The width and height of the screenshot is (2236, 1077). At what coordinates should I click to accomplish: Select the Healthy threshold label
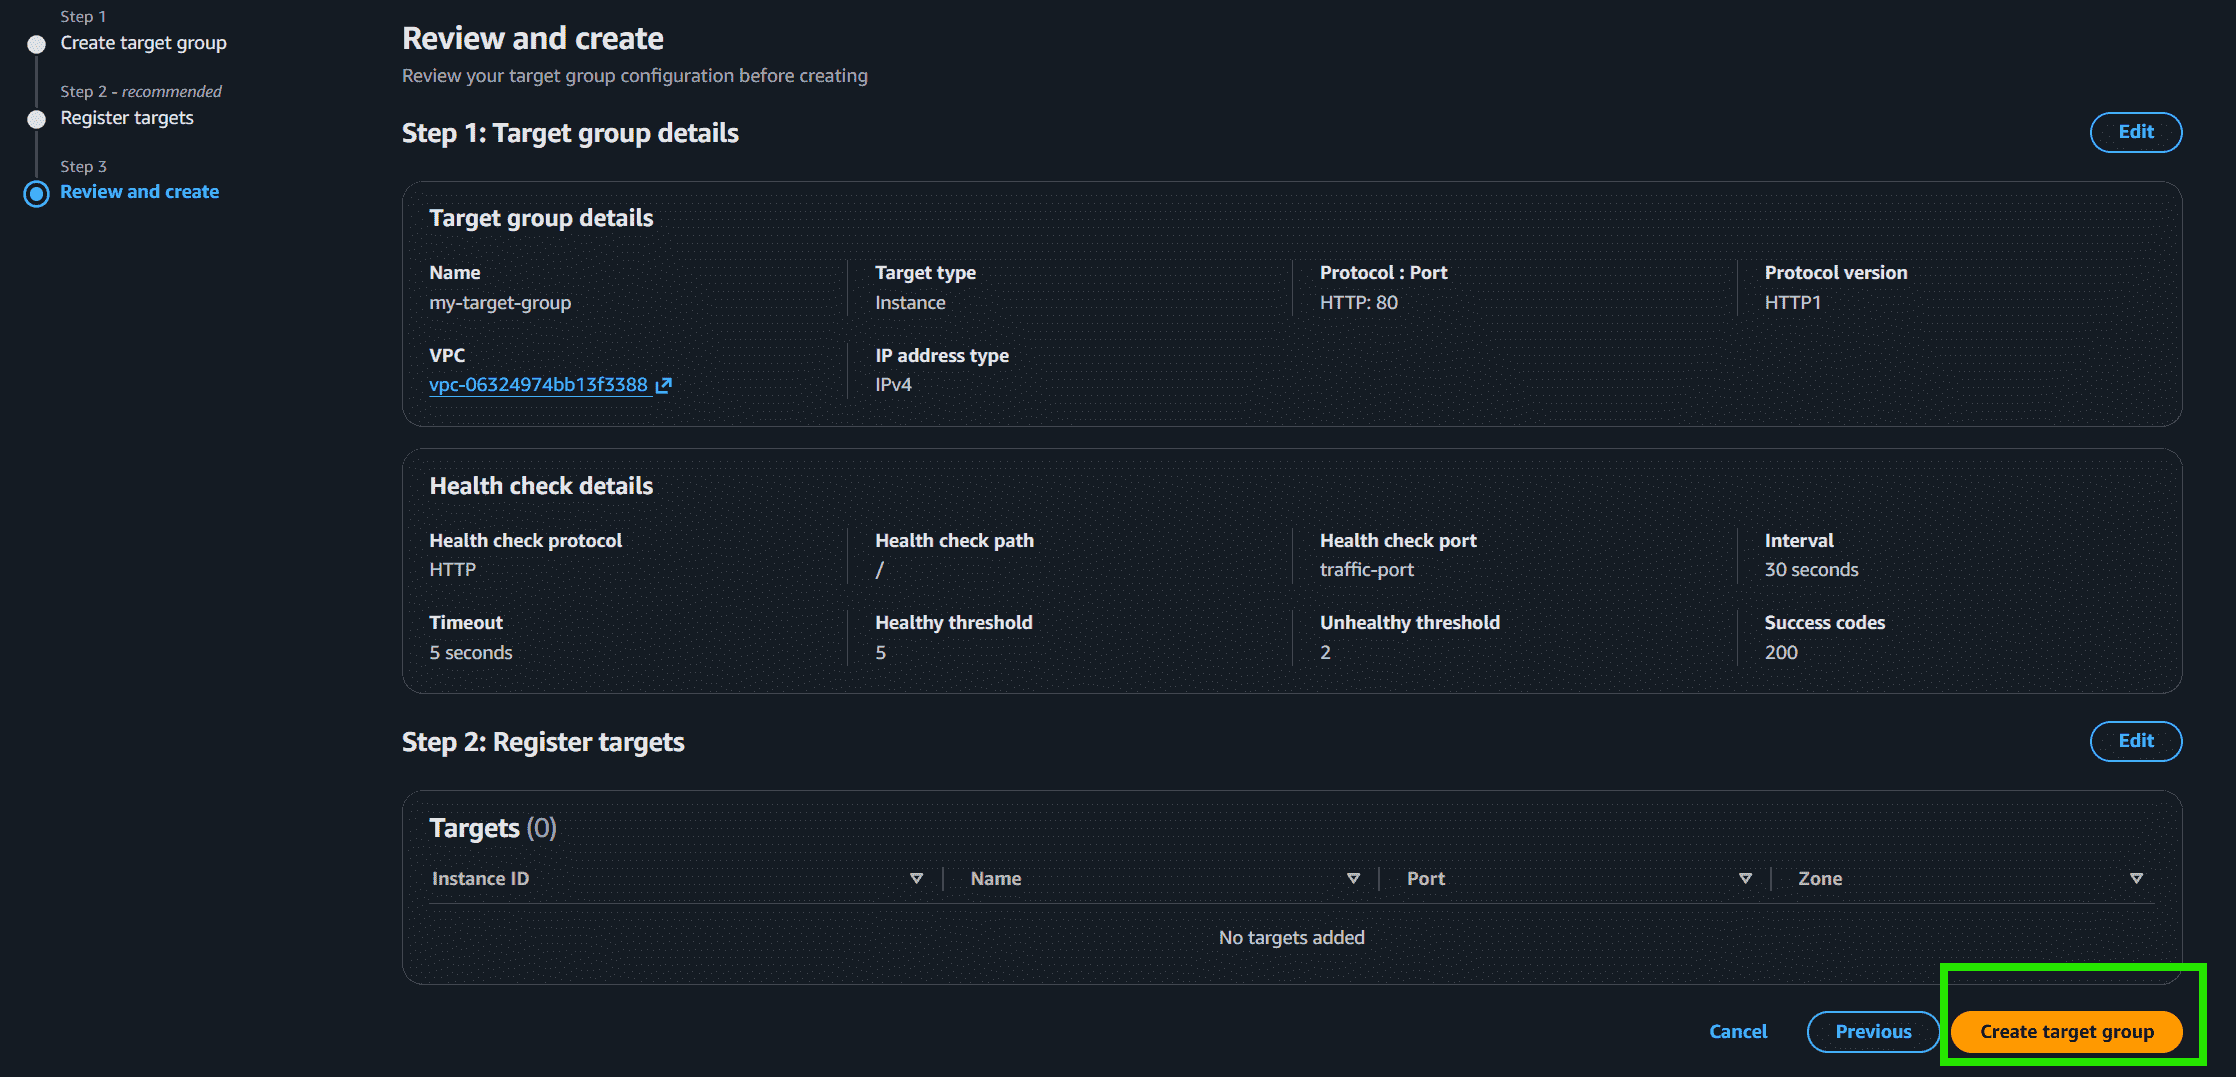point(954,623)
